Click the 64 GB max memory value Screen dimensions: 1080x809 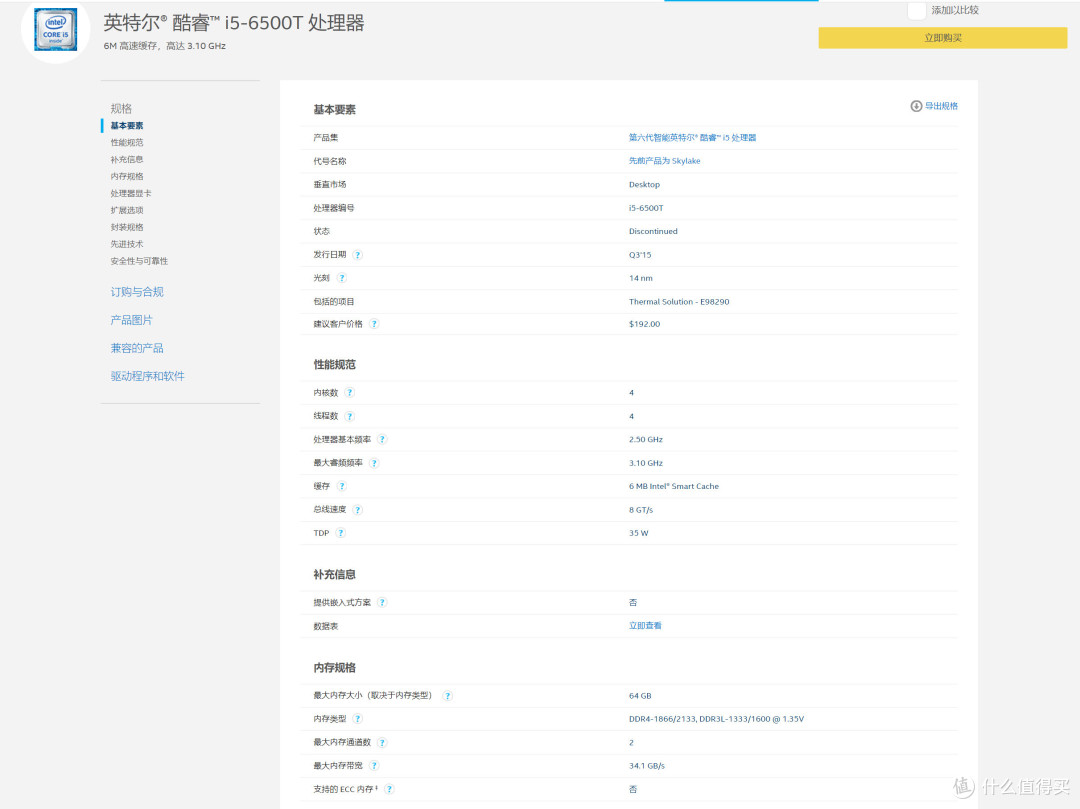[x=640, y=695]
